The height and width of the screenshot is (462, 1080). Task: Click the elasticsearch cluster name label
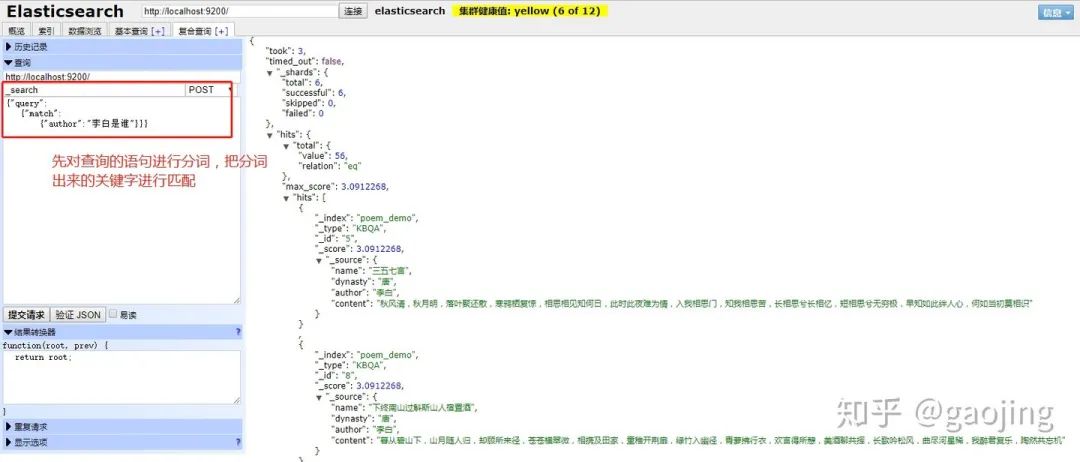[x=410, y=11]
